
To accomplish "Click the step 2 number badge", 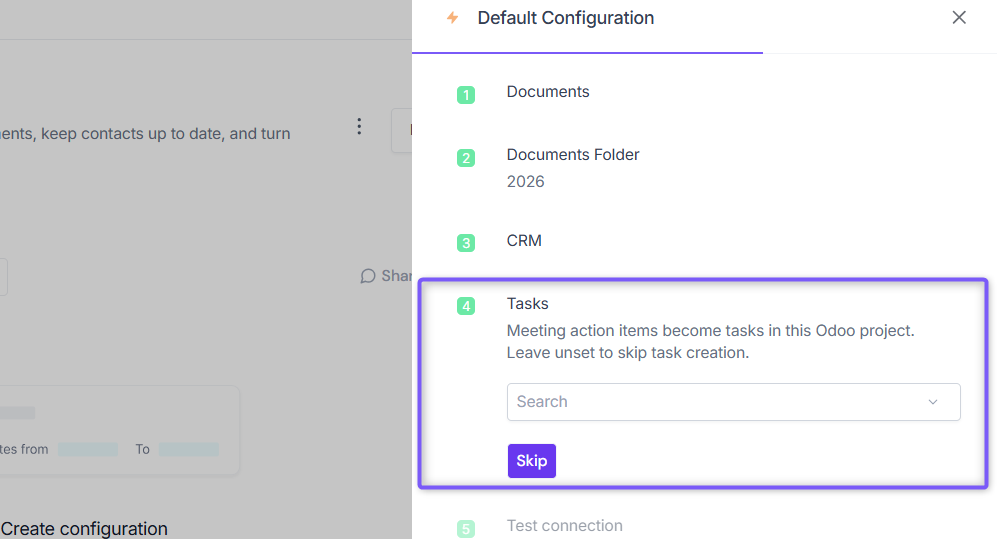I will pyautogui.click(x=466, y=158).
